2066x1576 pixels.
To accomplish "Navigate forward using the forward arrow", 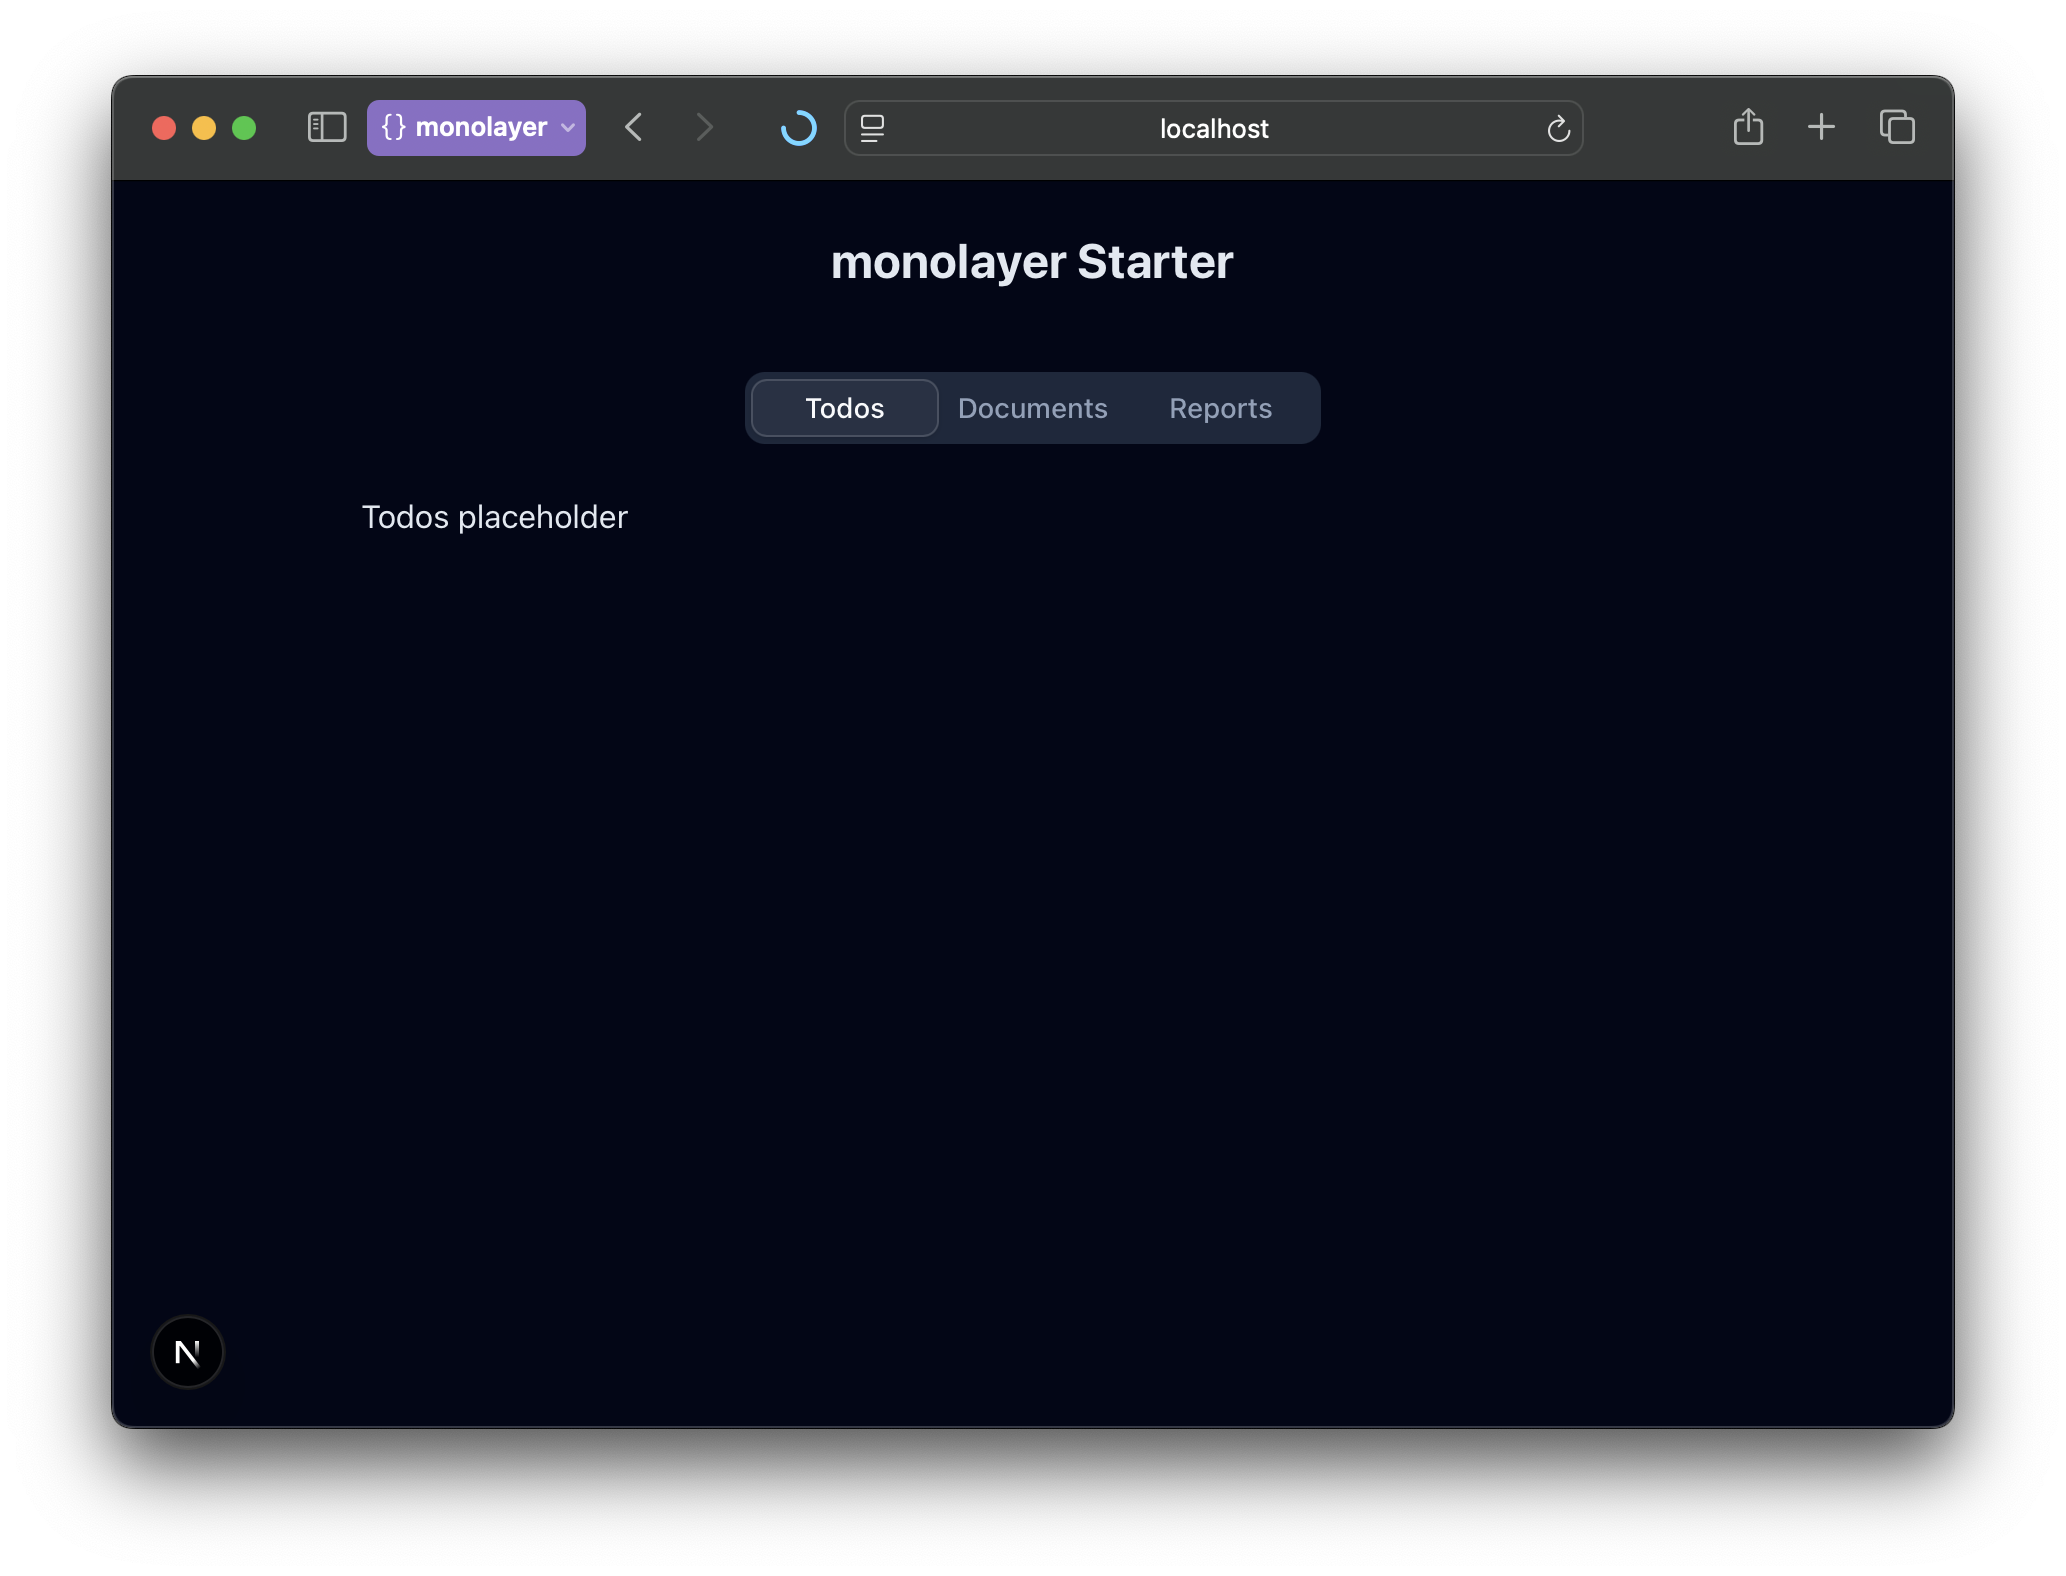I will [705, 127].
